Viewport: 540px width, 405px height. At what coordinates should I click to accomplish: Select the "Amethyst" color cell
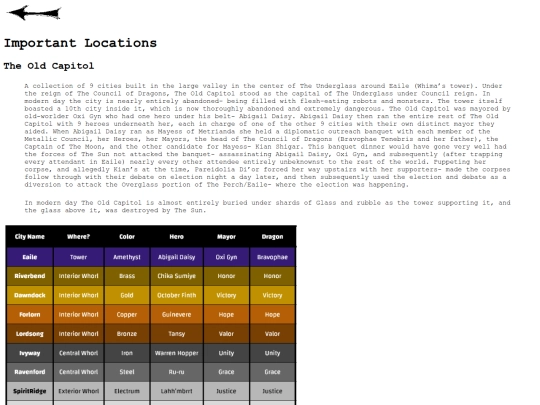click(127, 257)
